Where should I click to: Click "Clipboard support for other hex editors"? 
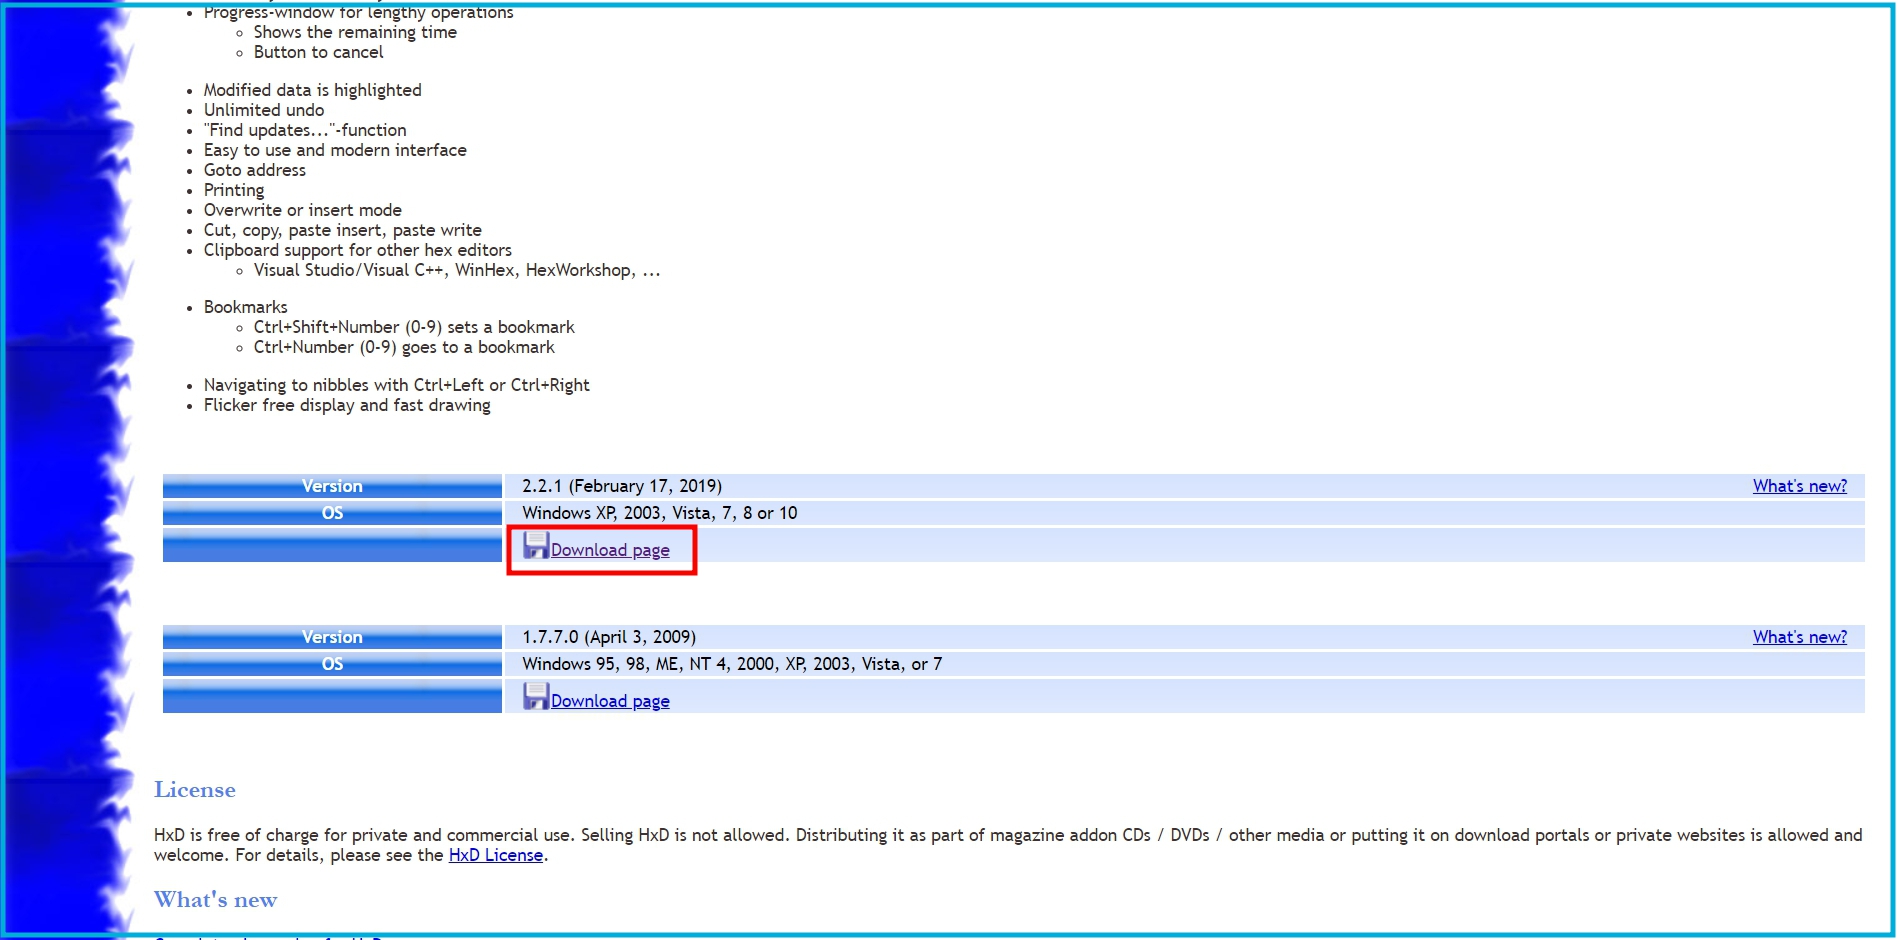358,250
